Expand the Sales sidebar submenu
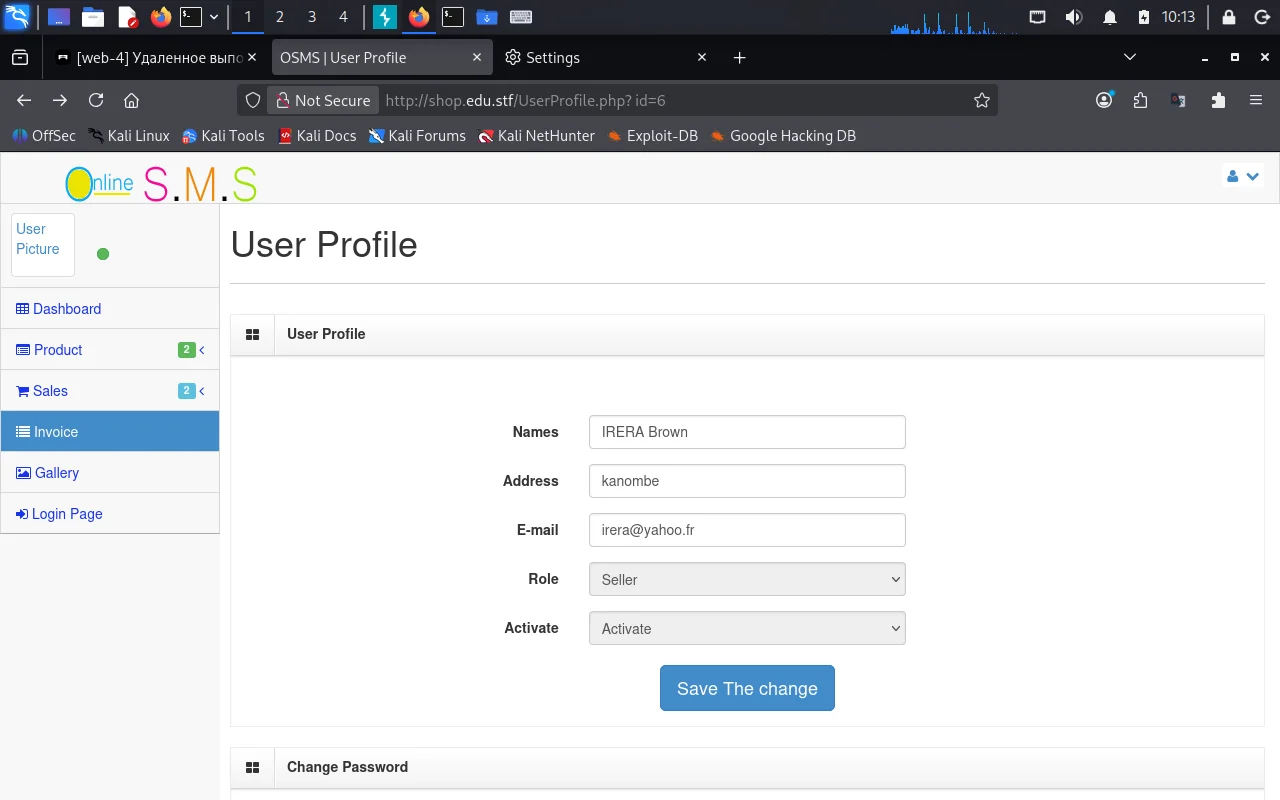This screenshot has width=1280, height=800. (x=110, y=391)
